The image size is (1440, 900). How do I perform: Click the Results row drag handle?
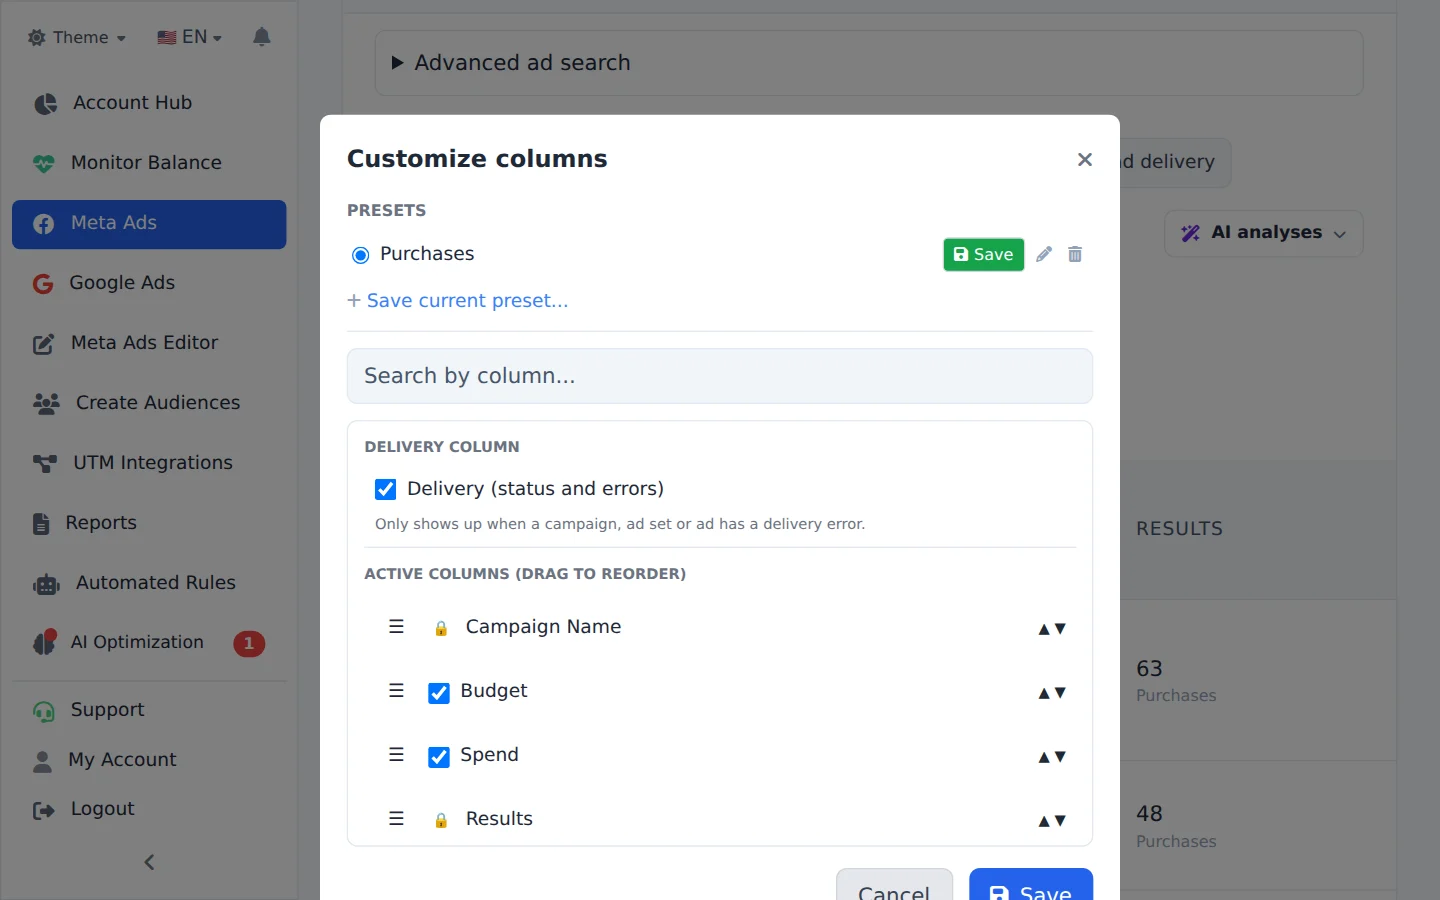pyautogui.click(x=396, y=819)
